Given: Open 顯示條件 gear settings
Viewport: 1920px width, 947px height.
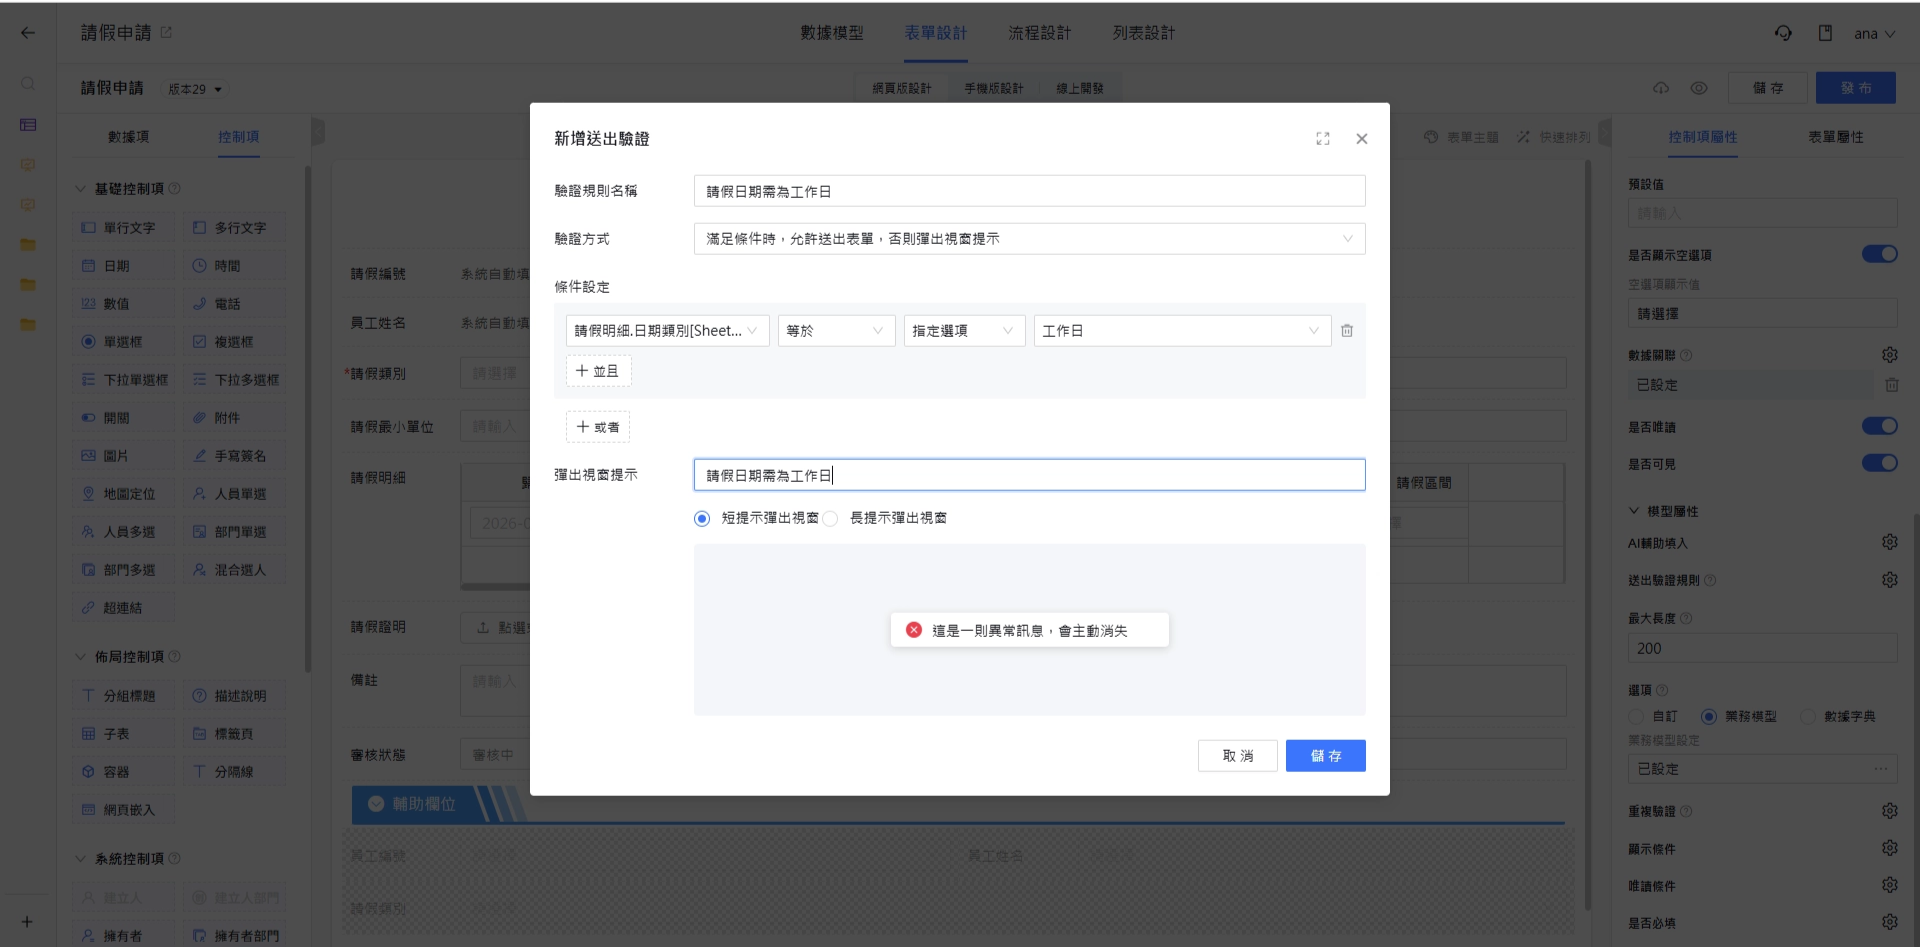Looking at the screenshot, I should click(x=1889, y=848).
